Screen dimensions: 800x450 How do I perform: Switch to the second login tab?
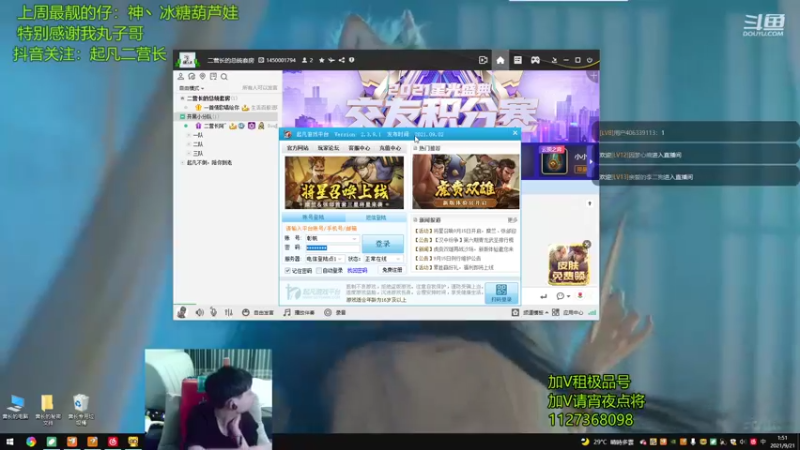[376, 217]
